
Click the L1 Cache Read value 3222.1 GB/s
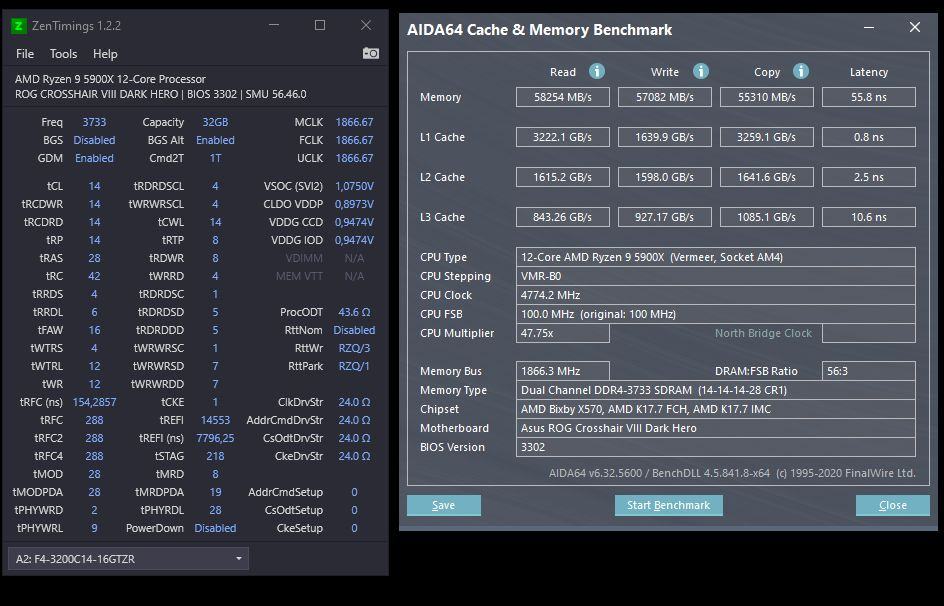point(563,137)
